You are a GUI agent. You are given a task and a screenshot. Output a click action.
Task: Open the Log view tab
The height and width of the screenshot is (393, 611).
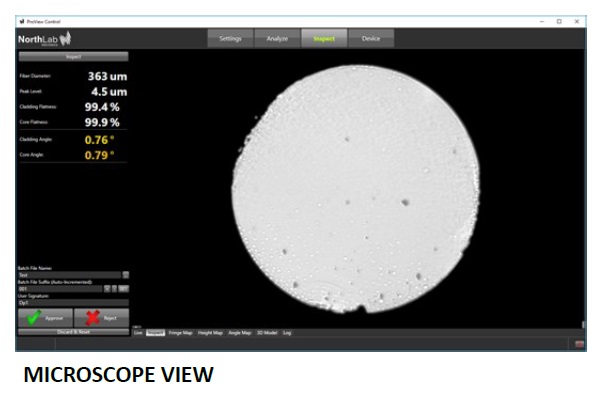287,333
